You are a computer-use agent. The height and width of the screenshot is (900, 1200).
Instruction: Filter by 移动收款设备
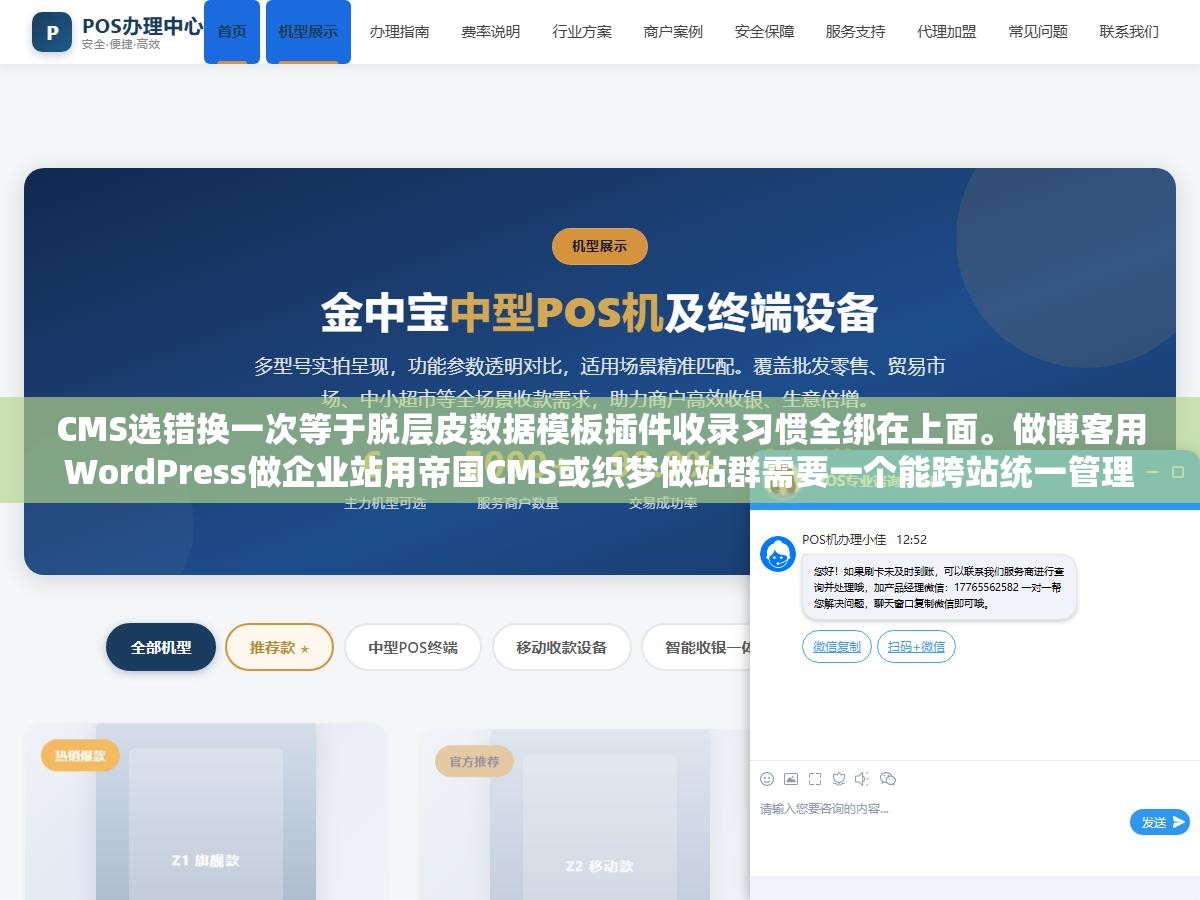click(x=561, y=647)
